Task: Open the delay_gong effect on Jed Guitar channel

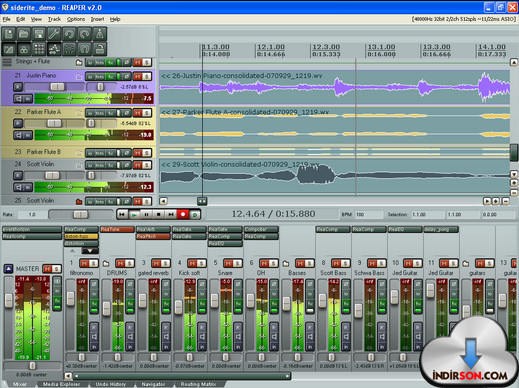Action: click(x=441, y=229)
